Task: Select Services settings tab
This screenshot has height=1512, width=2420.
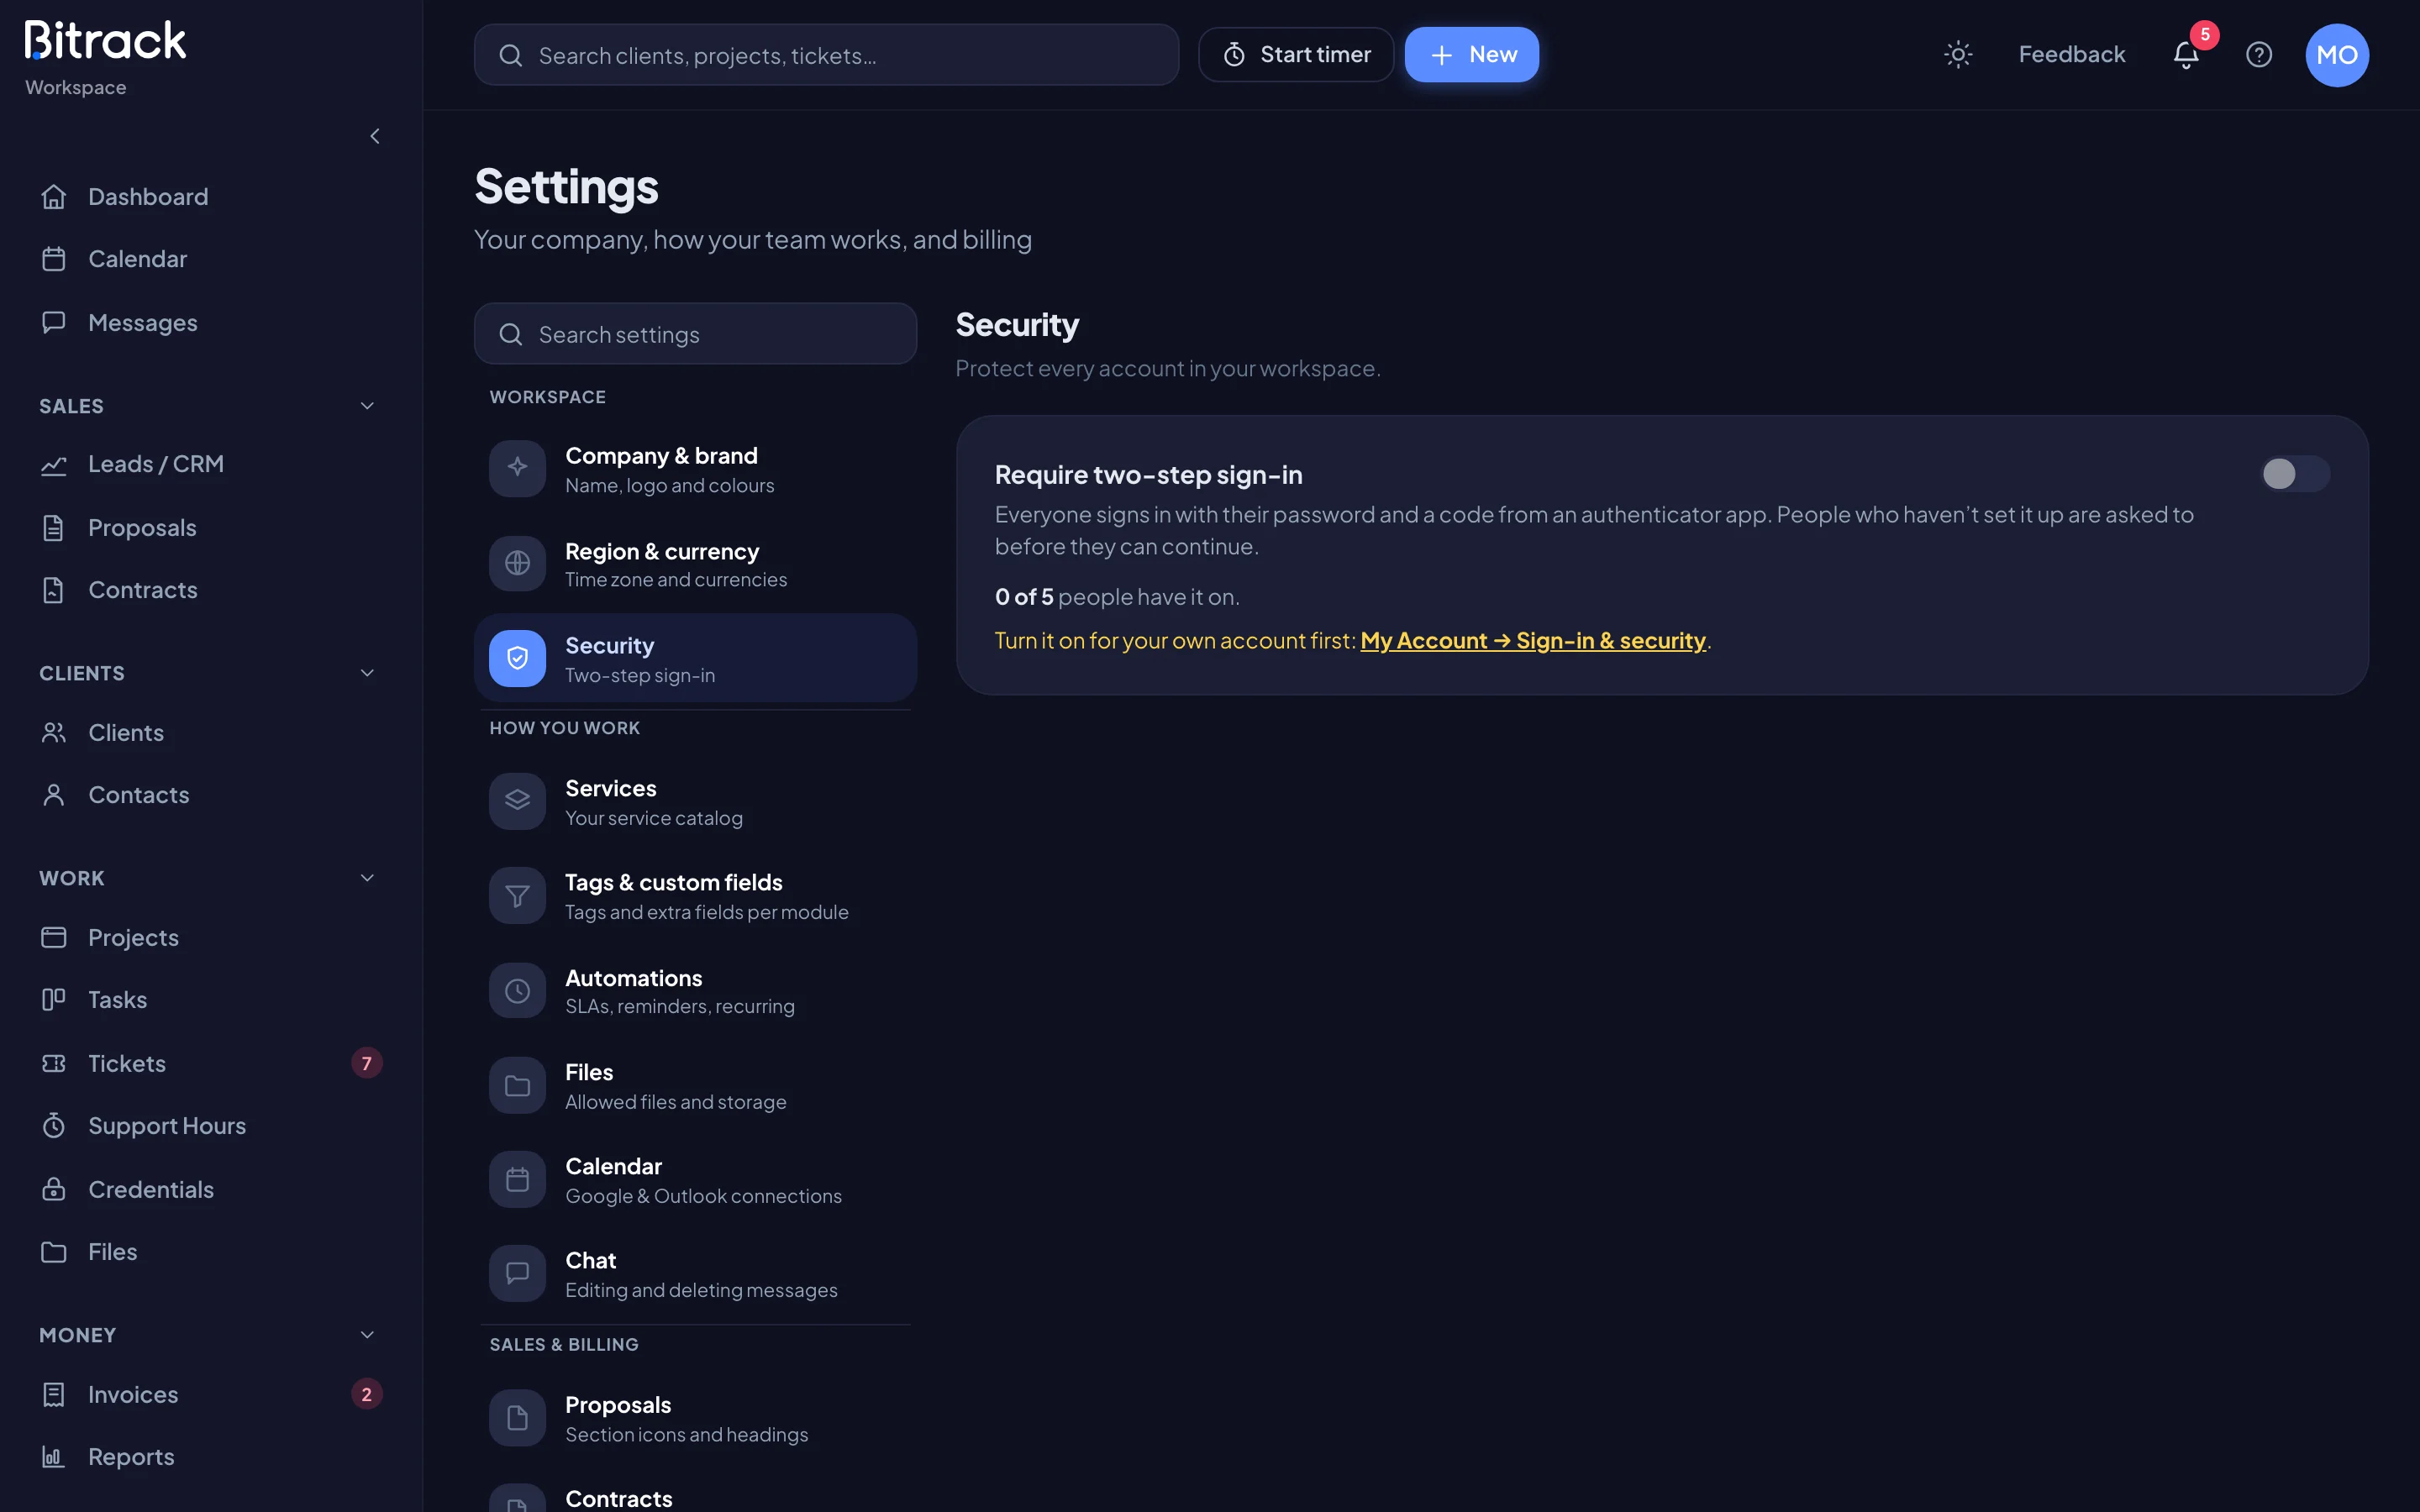Action: [x=695, y=802]
